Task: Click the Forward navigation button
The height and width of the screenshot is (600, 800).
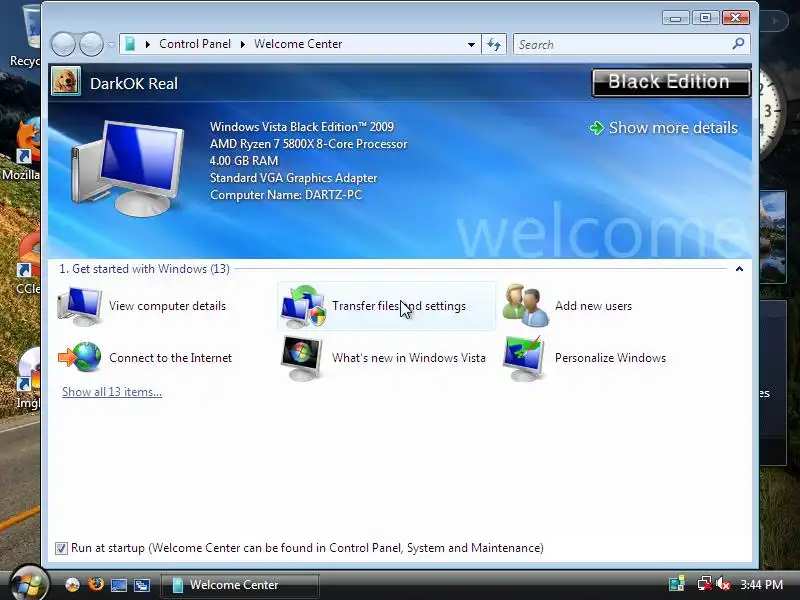Action: pos(92,44)
